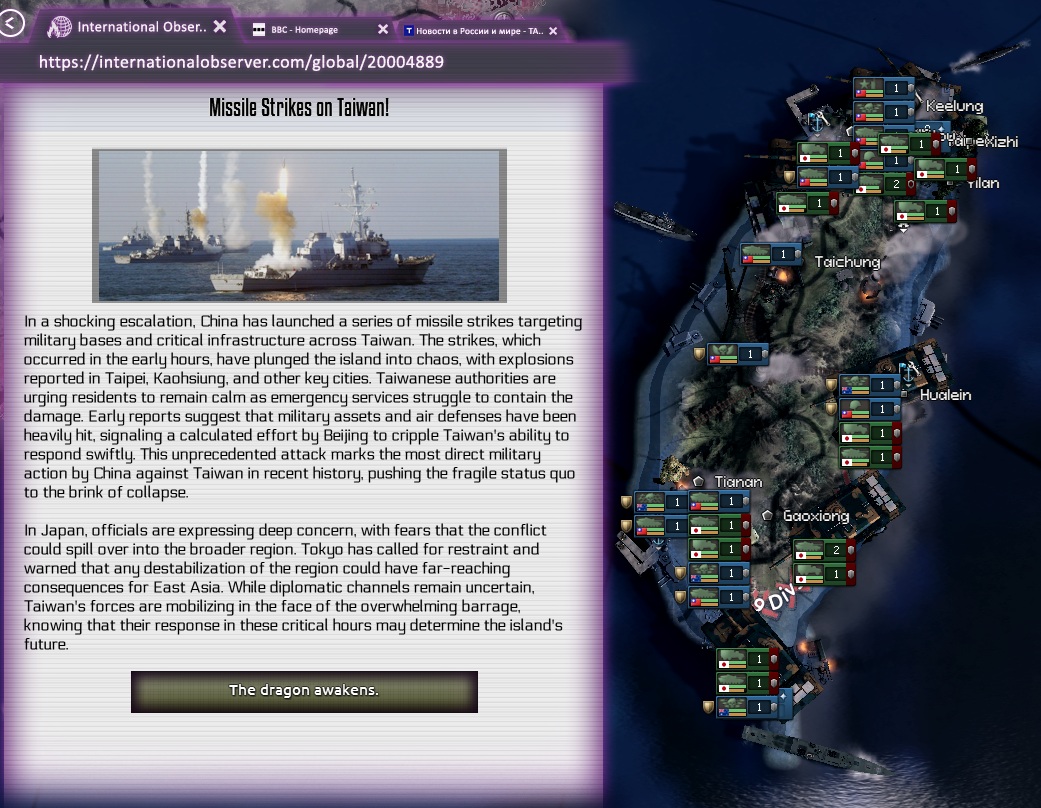Close the TASS news tab
The width and height of the screenshot is (1041, 808).
click(x=553, y=31)
